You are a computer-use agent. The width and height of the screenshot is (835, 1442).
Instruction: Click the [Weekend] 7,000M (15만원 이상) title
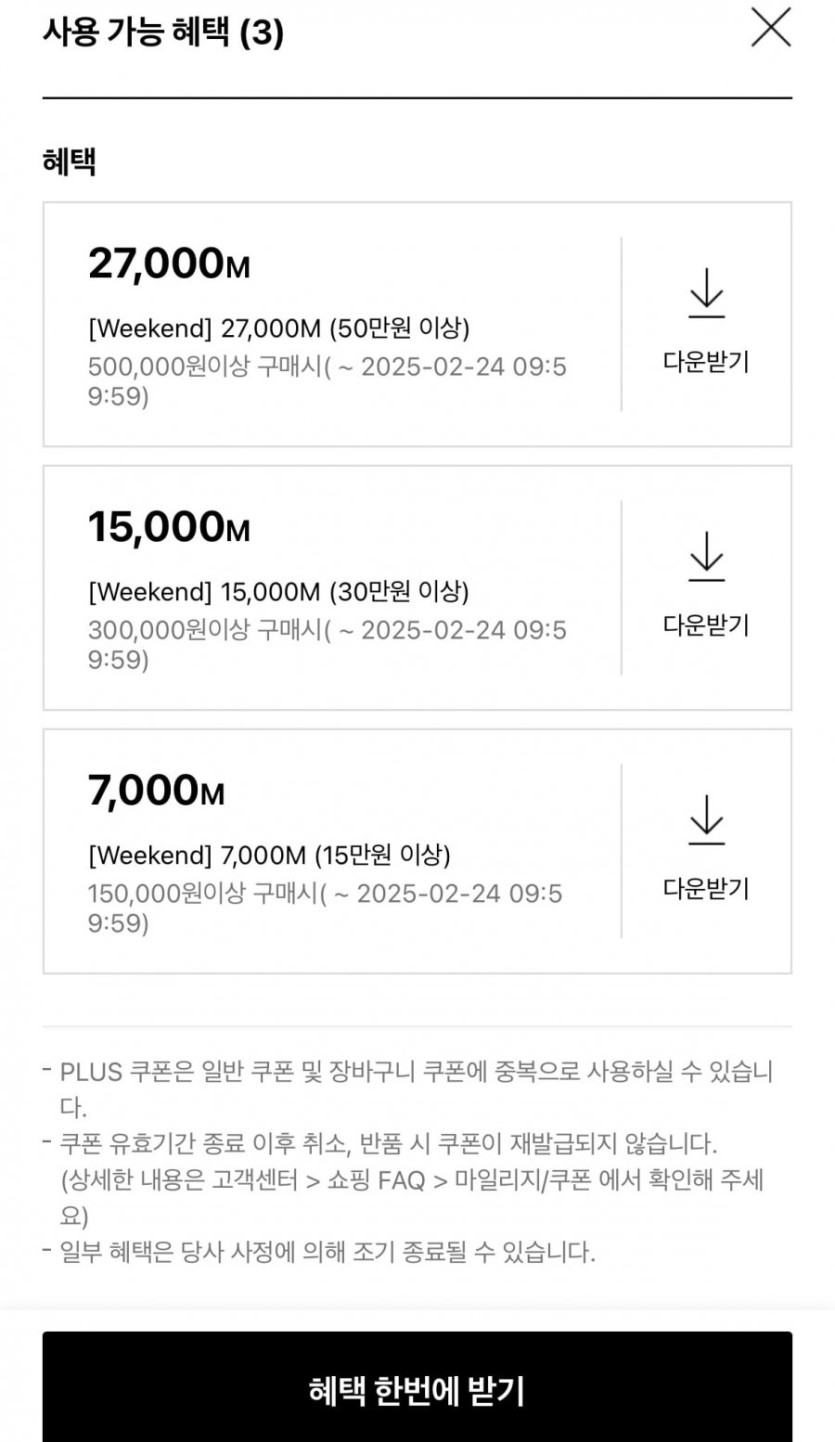[269, 855]
